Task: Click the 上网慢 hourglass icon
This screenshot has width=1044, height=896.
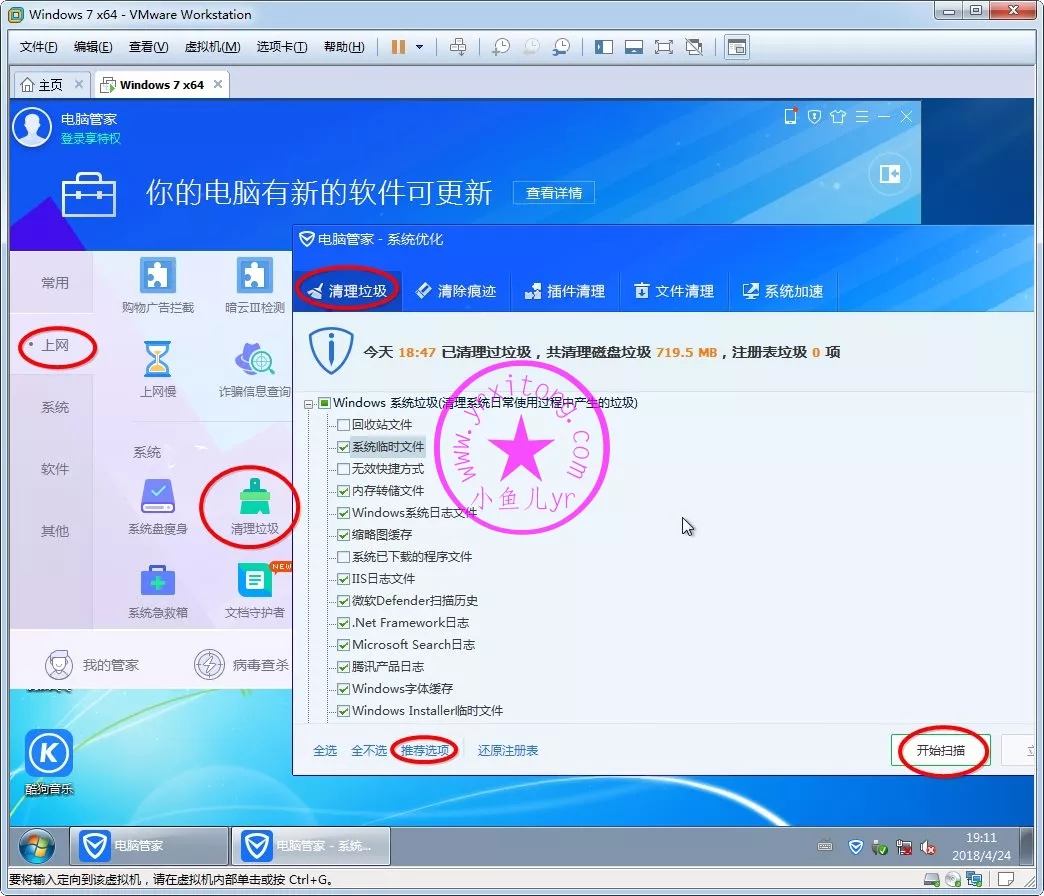Action: tap(157, 360)
